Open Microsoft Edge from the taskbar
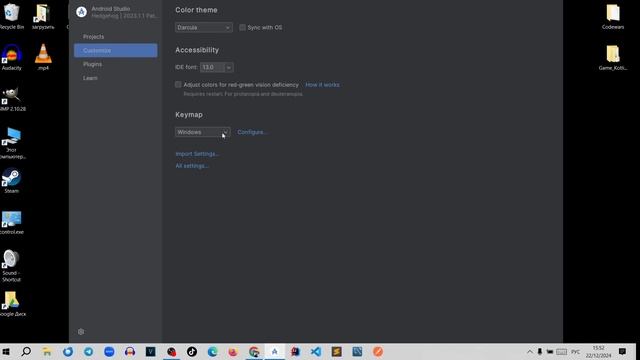Image resolution: width=640 pixels, height=360 pixels. click(x=212, y=351)
